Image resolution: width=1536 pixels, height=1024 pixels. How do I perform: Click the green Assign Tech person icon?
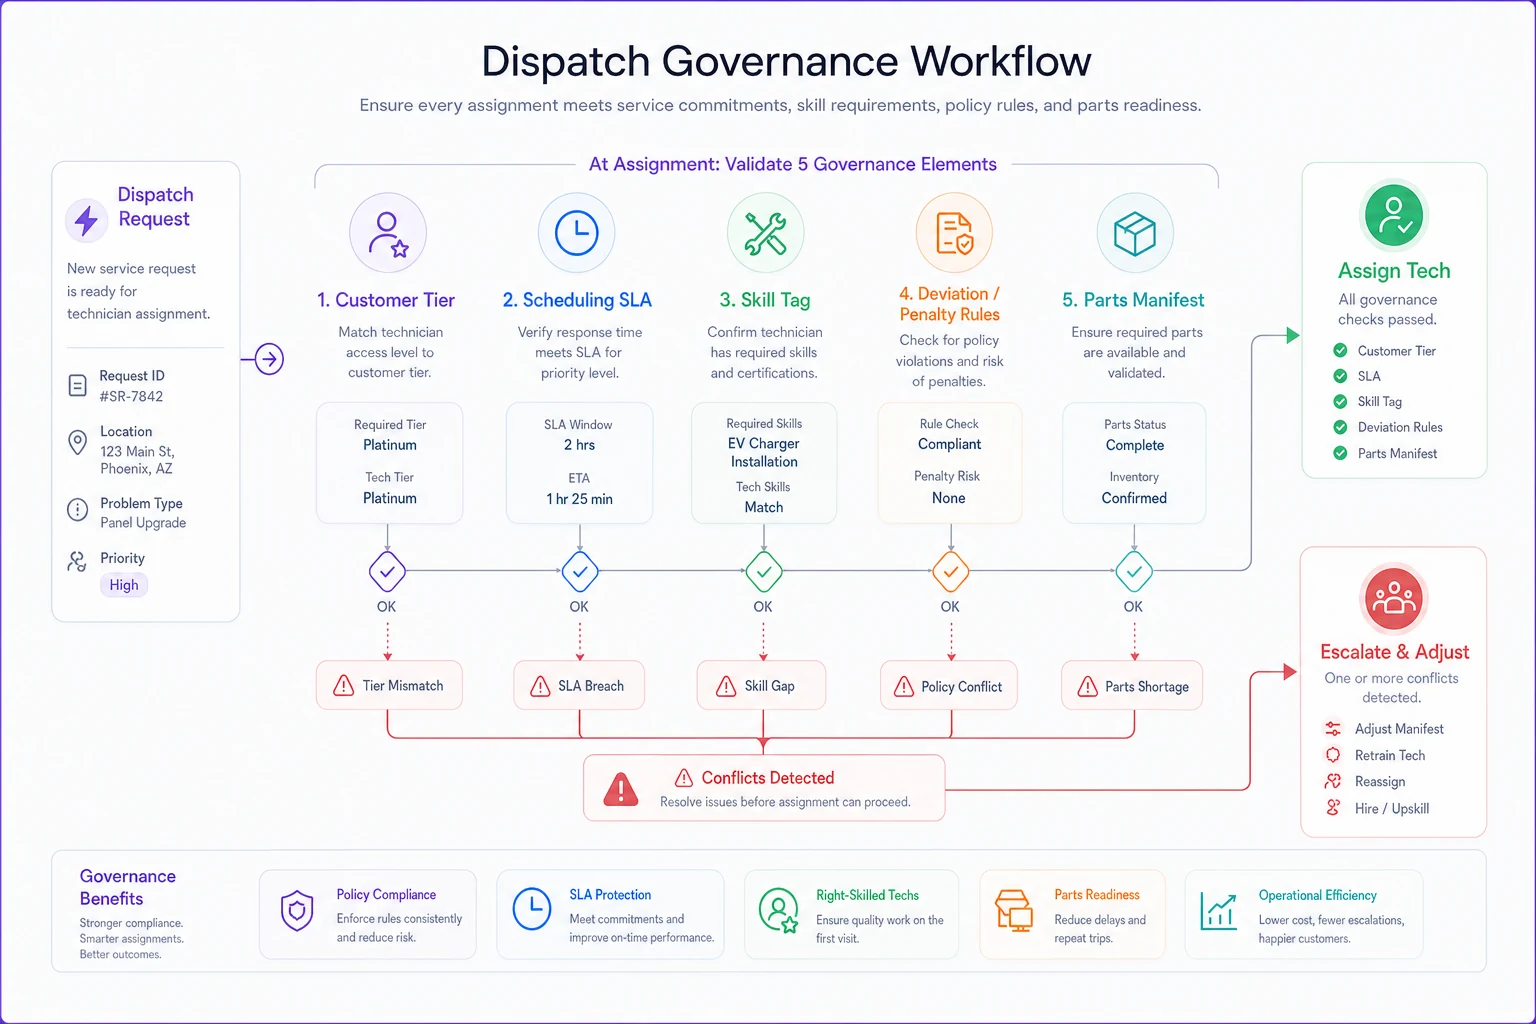(x=1394, y=215)
